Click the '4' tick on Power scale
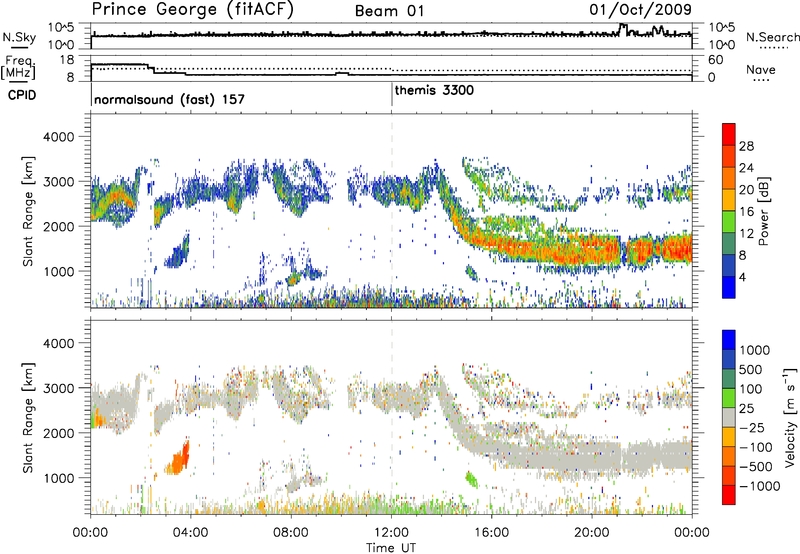 click(x=742, y=277)
